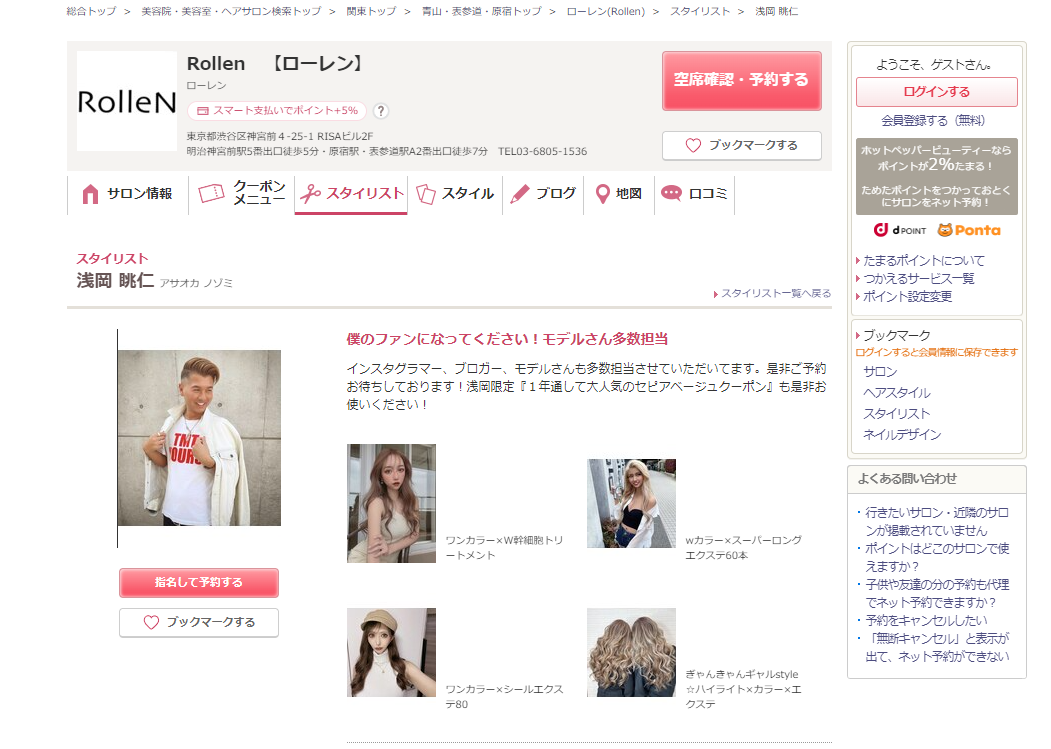This screenshot has width=1051, height=749.
Task: Open FAQ 「無断キャンセル」と表示が出て、ネット予約ができない
Action: 936,648
